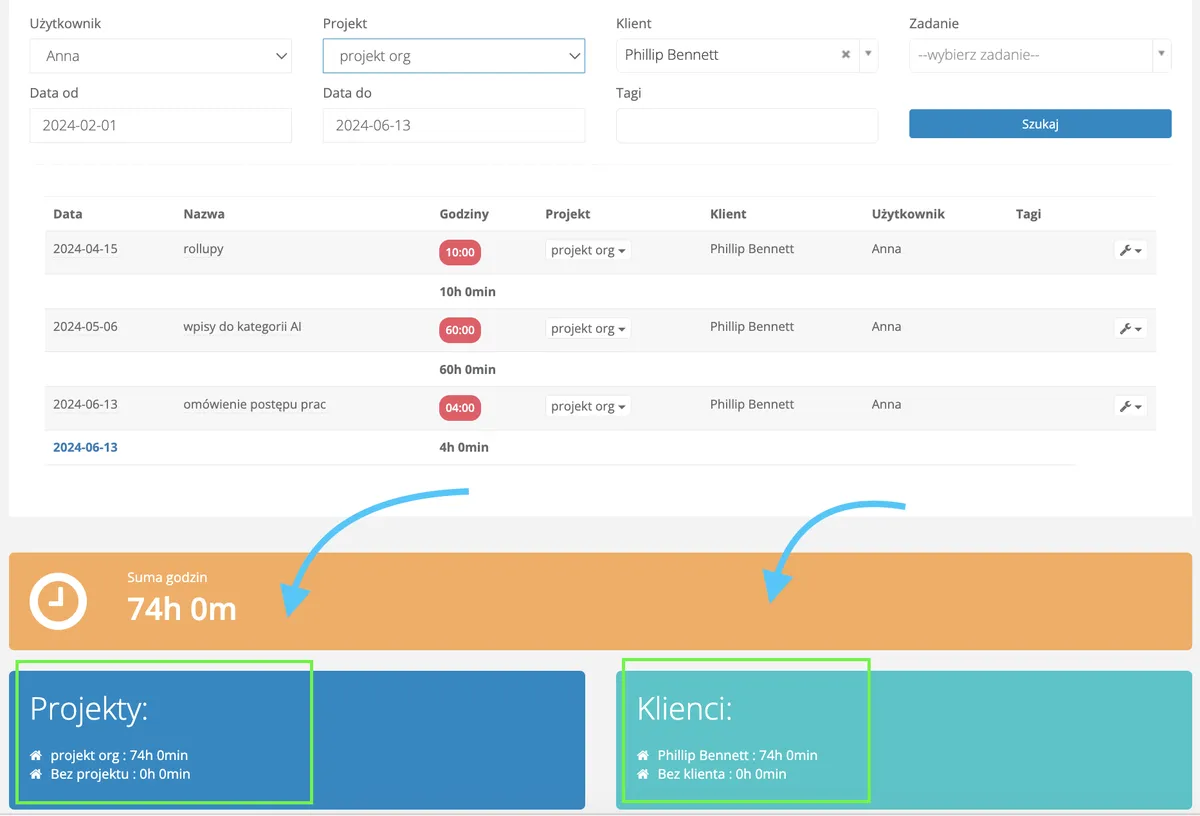Focus the Data od date field
The image size is (1200, 816).
(161, 126)
